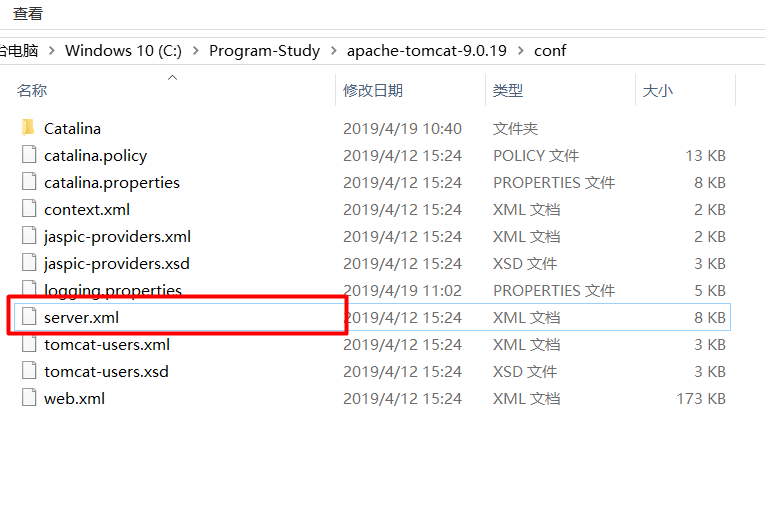Click XSD 文件 type of tomcat-users.xsd
Image resolution: width=765 pixels, height=517 pixels.
pos(525,372)
